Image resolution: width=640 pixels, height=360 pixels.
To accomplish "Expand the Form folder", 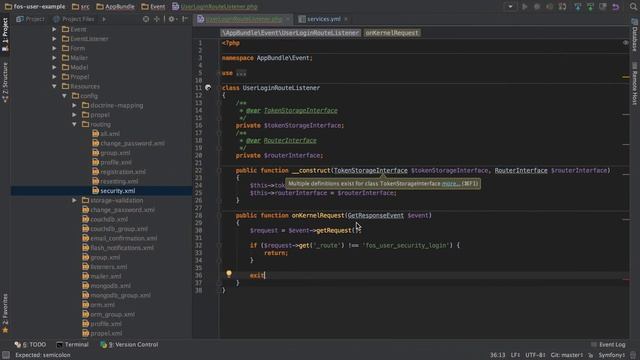I will (x=54, y=48).
